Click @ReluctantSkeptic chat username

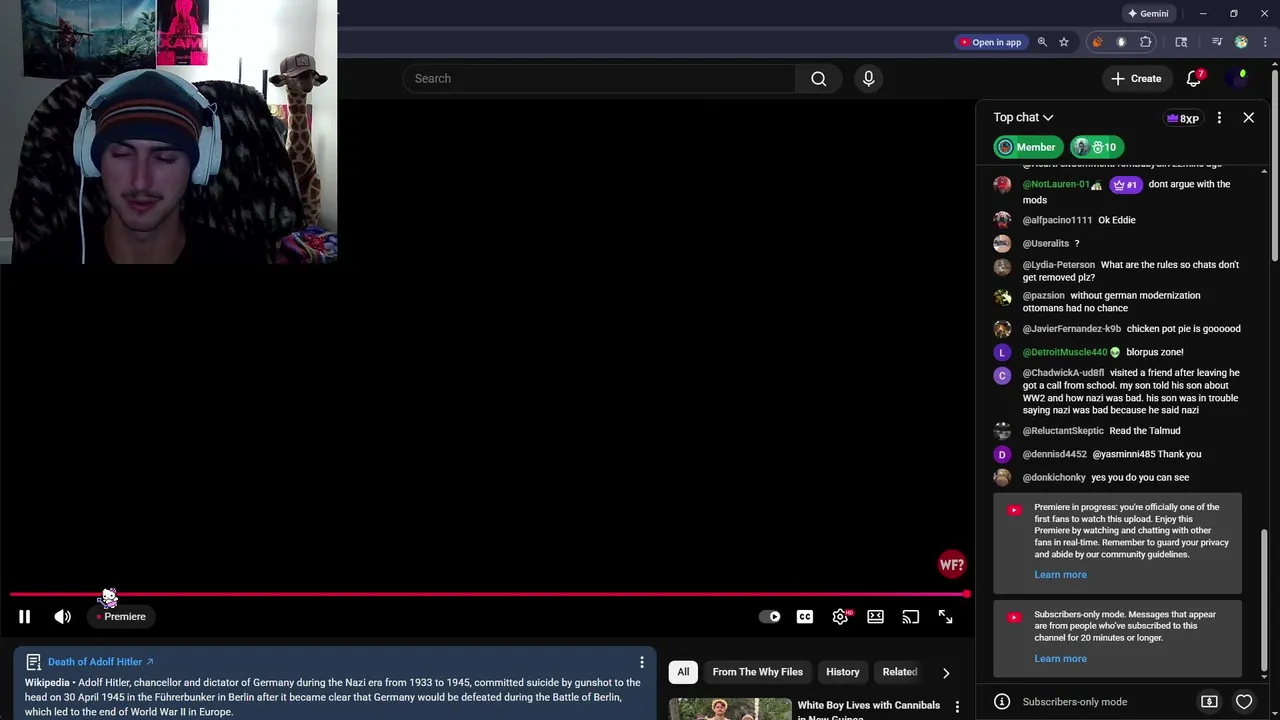coord(1063,431)
